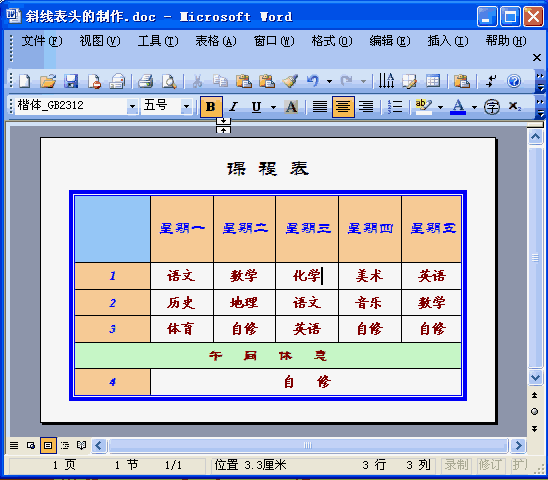Click the text direction icon
The image size is (548, 480).
coord(386,81)
